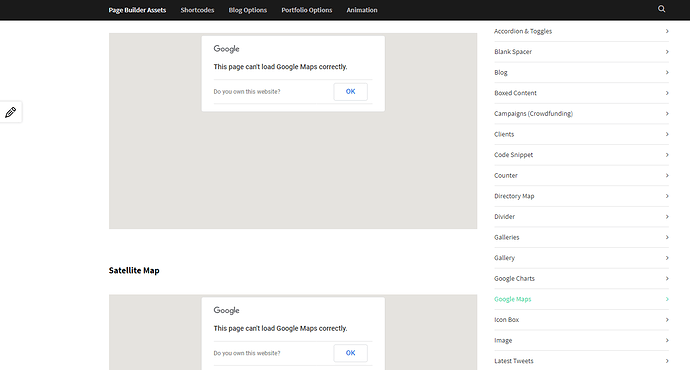Click first map error message text
Viewport: 690px width, 370px height.
[280, 67]
